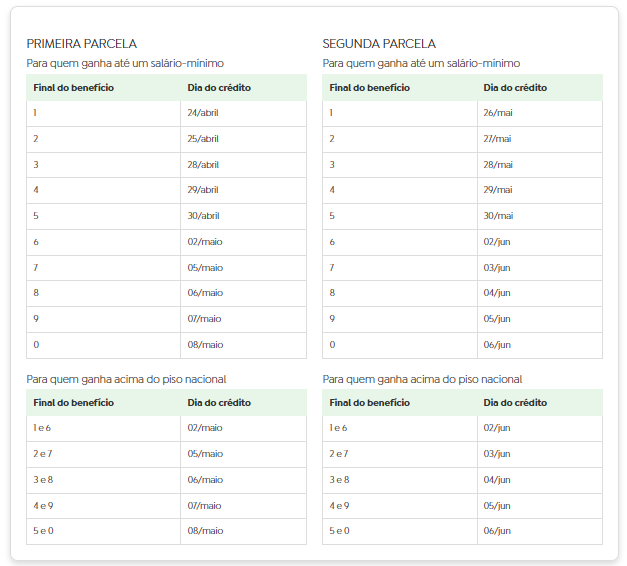The width and height of the screenshot is (627, 566).
Task: Click the 28/abril credit date cell
Action: click(x=203, y=165)
